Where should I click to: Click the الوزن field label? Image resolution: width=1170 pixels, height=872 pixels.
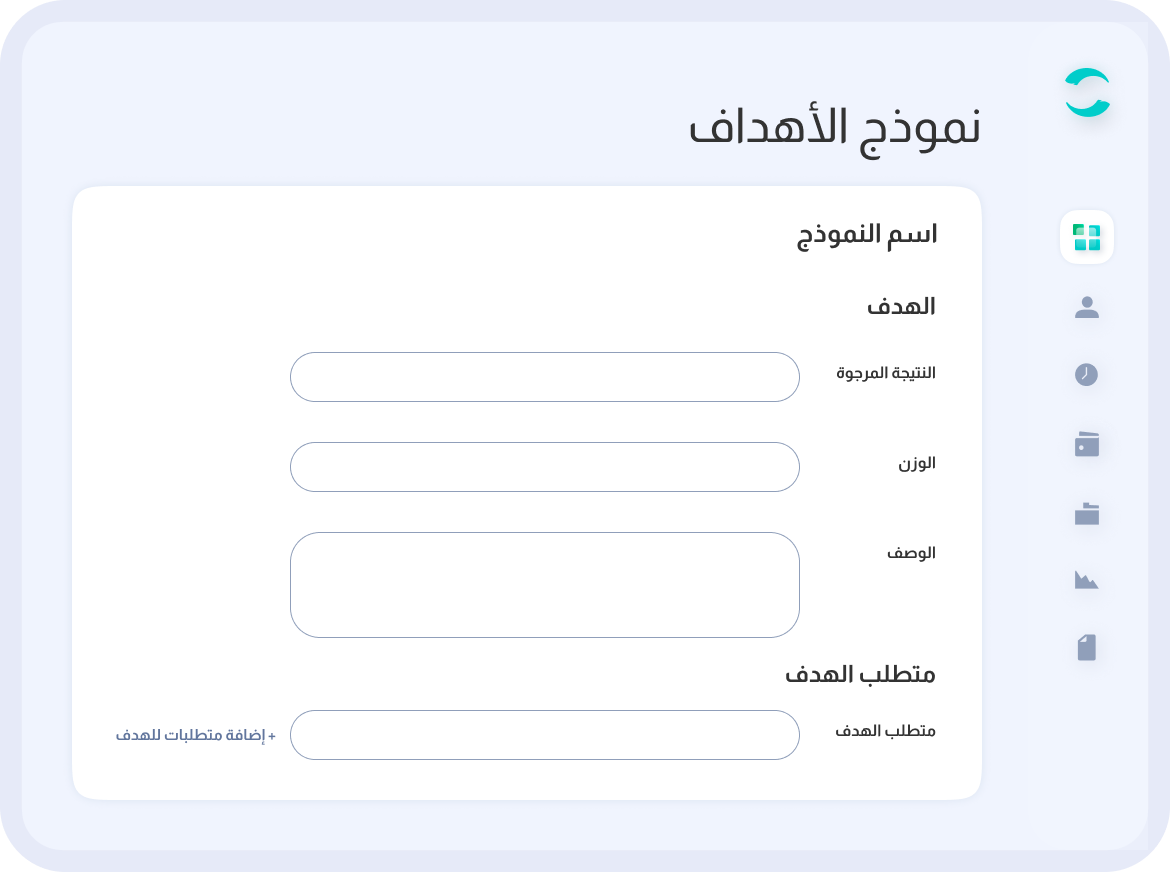(917, 463)
